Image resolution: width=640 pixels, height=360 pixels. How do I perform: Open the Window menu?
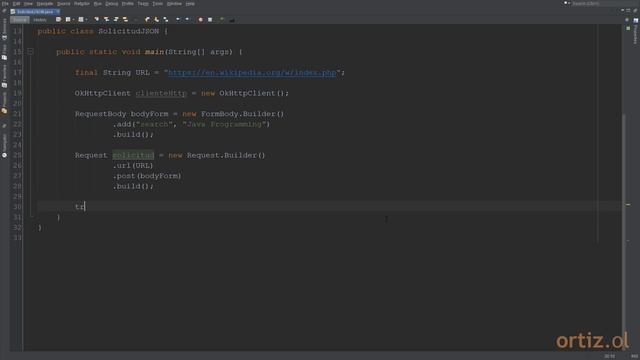pyautogui.click(x=174, y=4)
